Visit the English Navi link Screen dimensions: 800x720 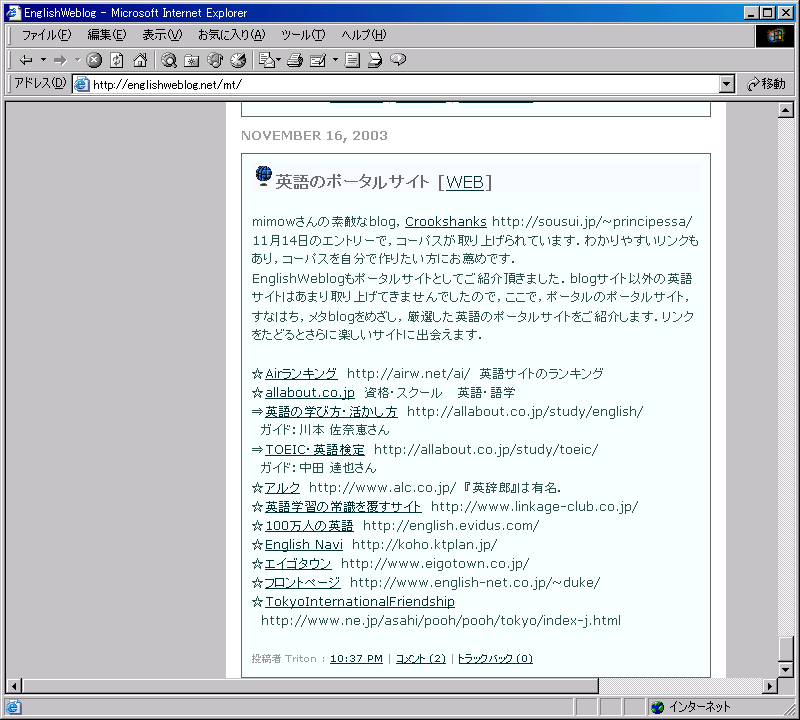click(304, 544)
